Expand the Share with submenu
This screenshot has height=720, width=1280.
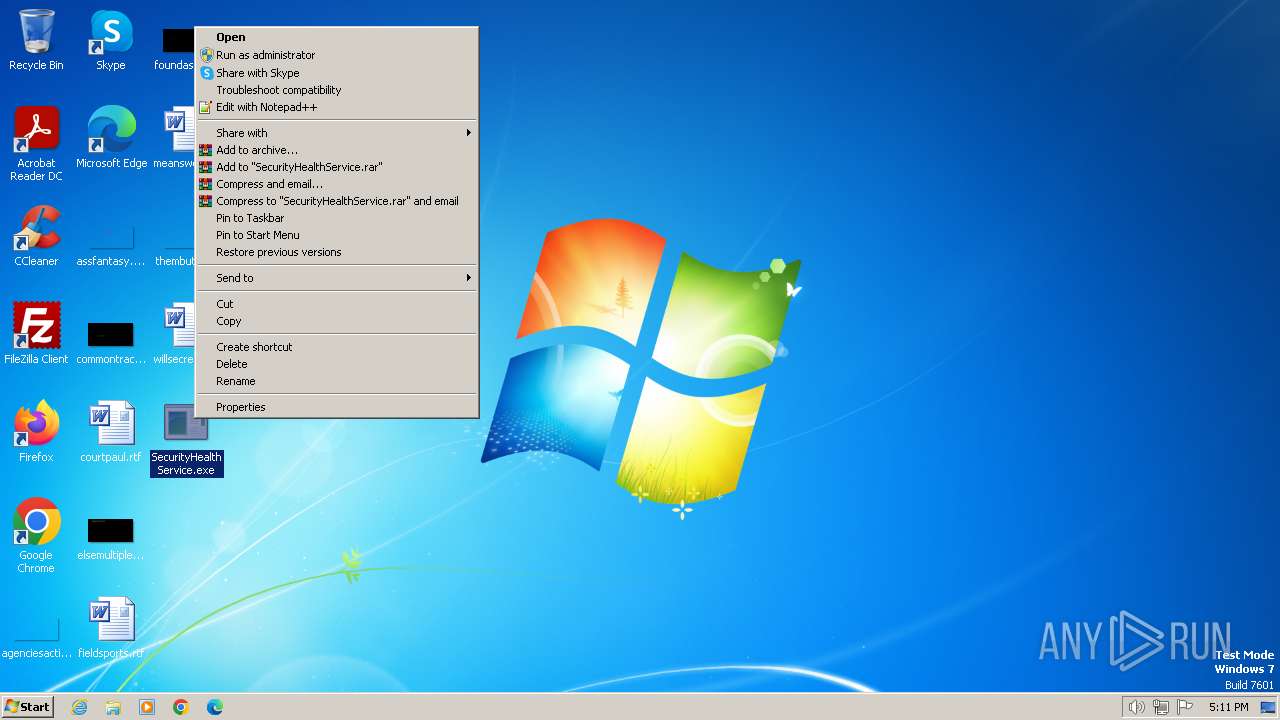click(337, 133)
